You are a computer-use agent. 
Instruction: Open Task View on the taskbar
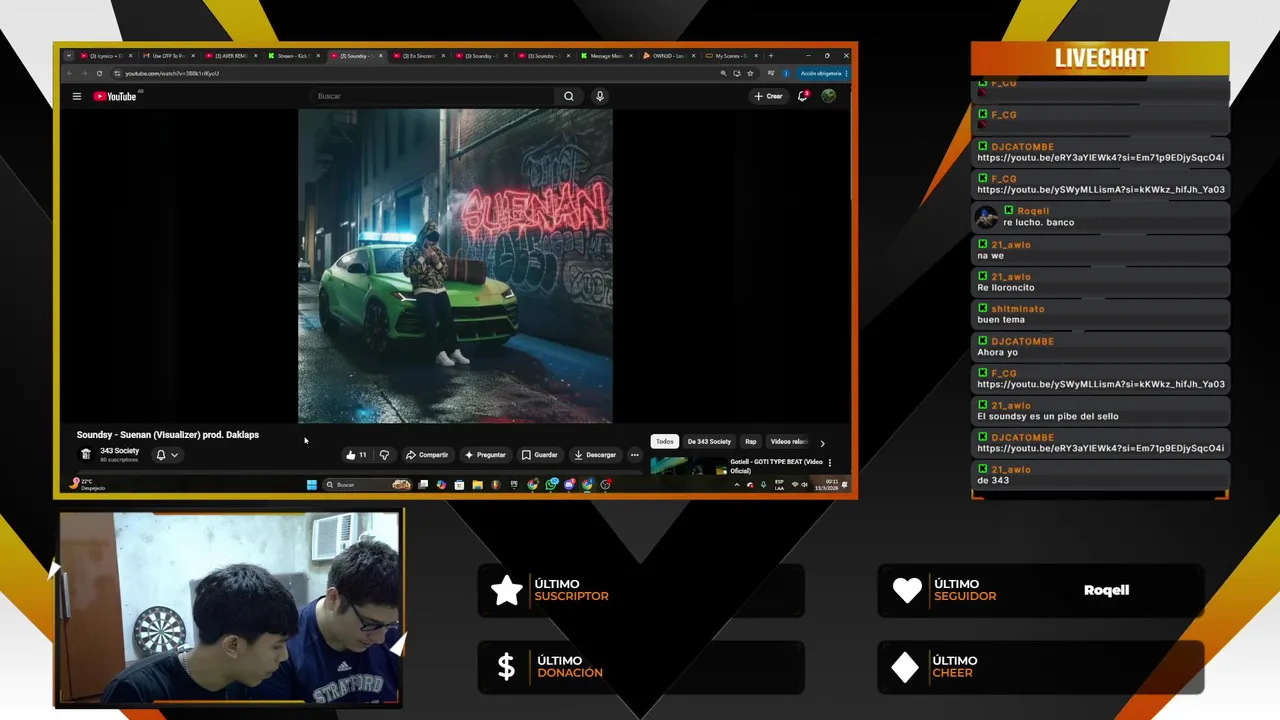423,485
